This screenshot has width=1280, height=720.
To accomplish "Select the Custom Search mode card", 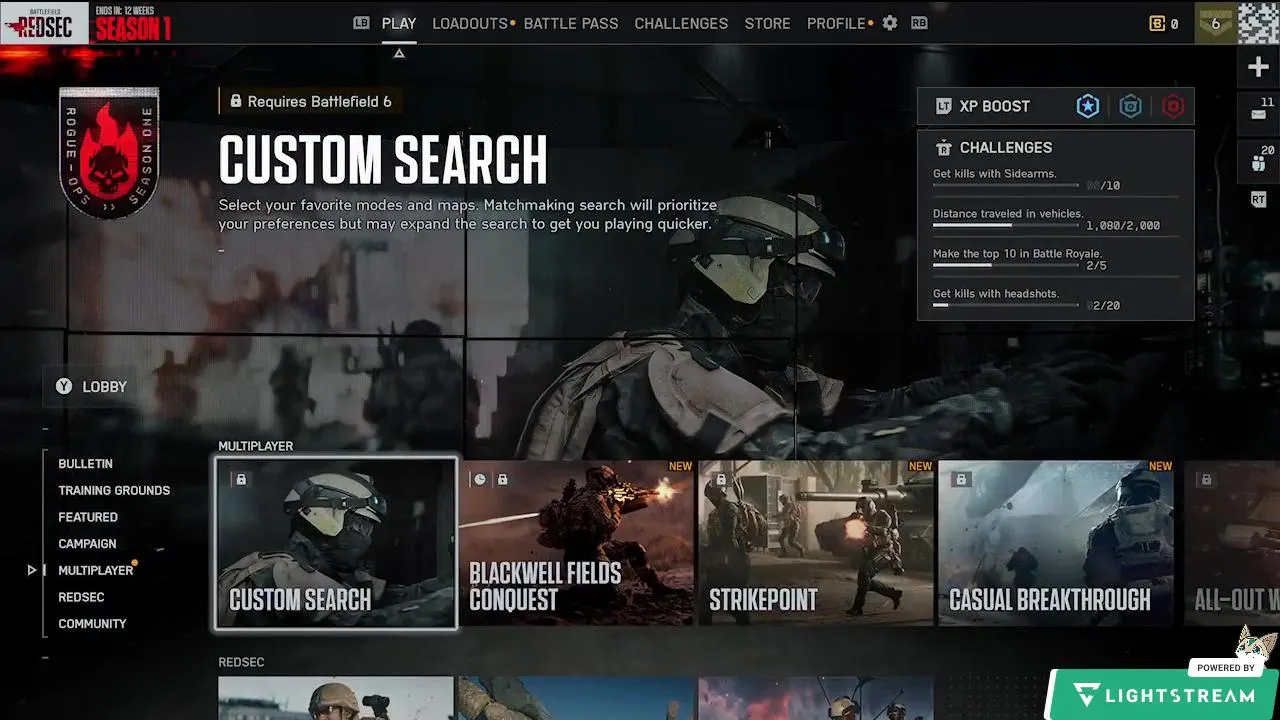I will (336, 544).
